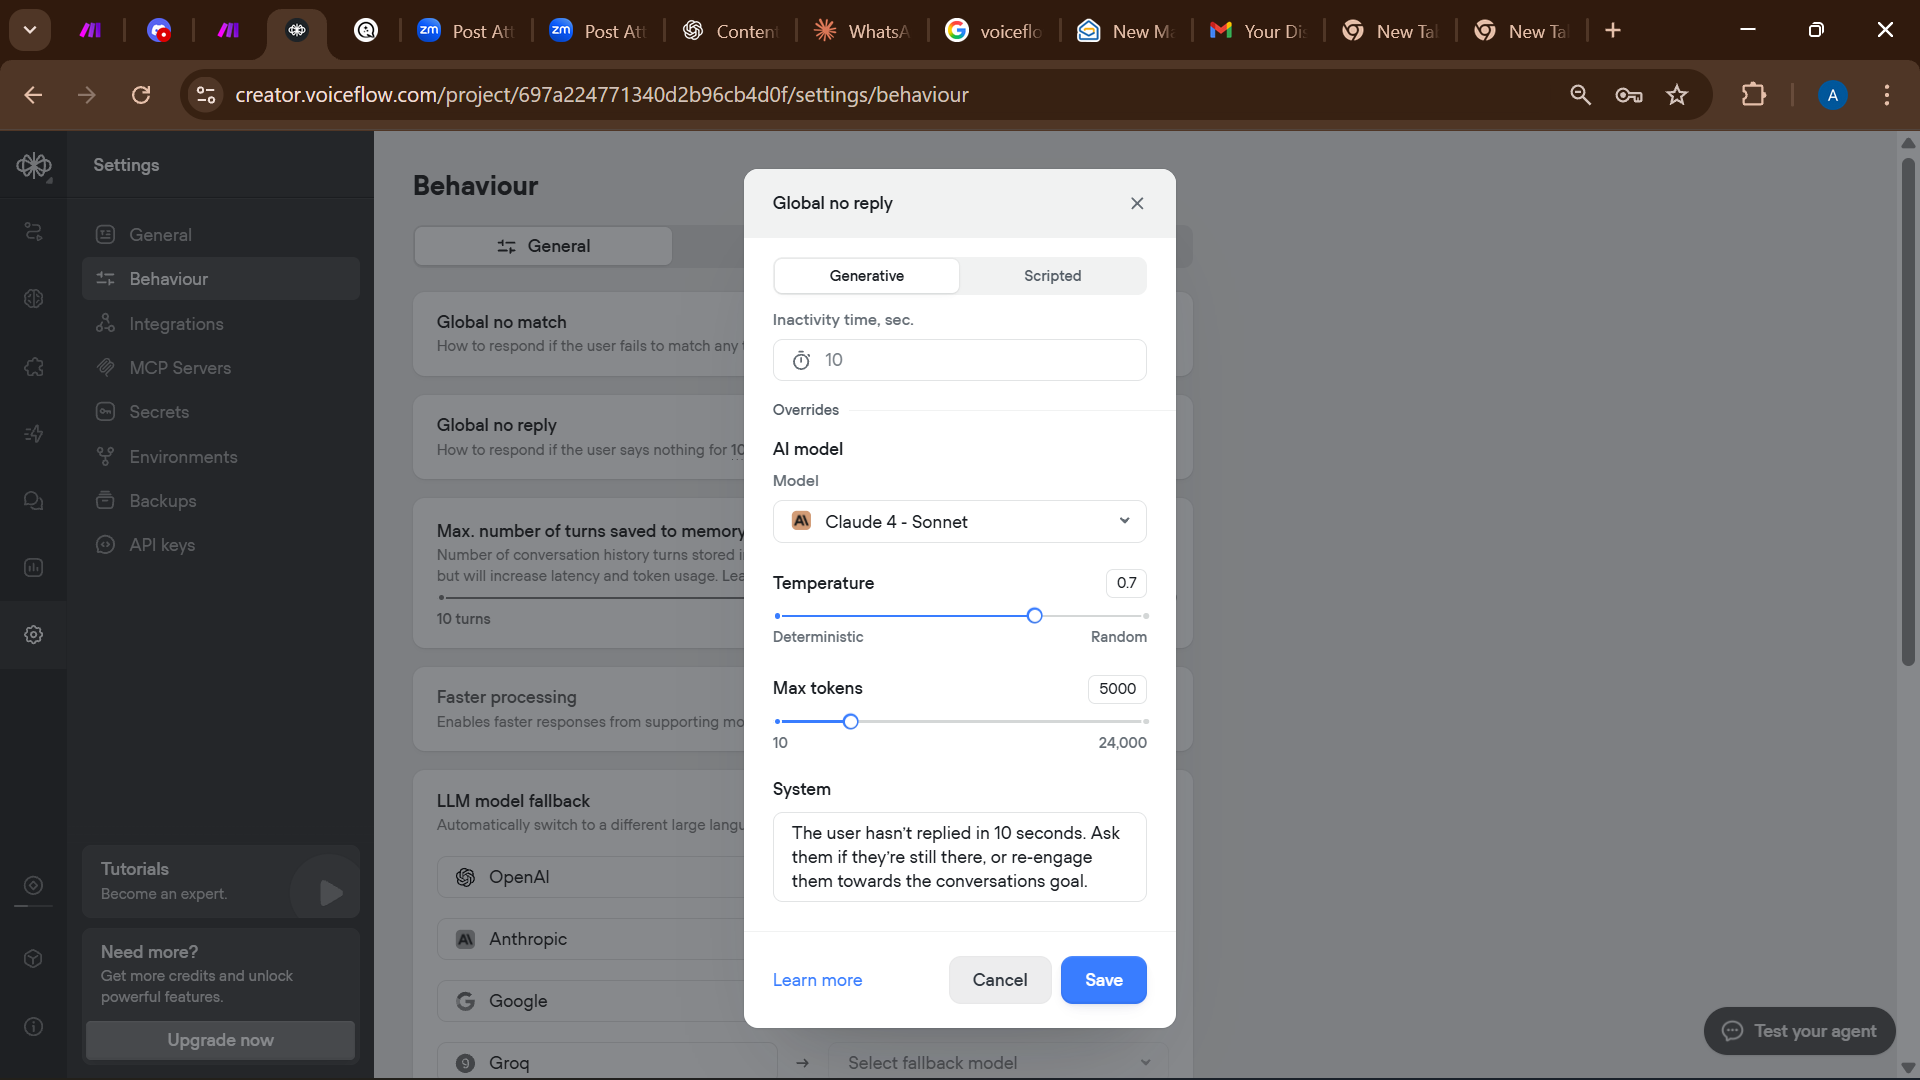Click the Chrome zoom magnifier icon
Viewport: 1920px width, 1080px height.
[1580, 95]
